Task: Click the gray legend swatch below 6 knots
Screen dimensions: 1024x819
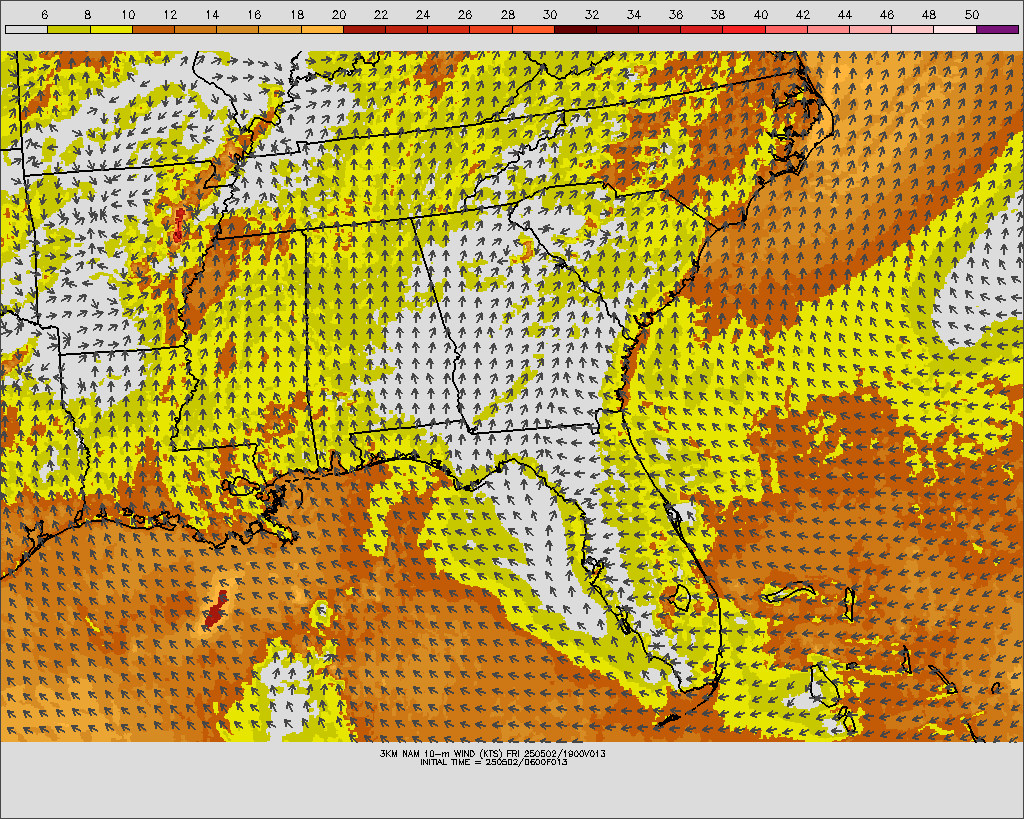Action: tap(26, 29)
